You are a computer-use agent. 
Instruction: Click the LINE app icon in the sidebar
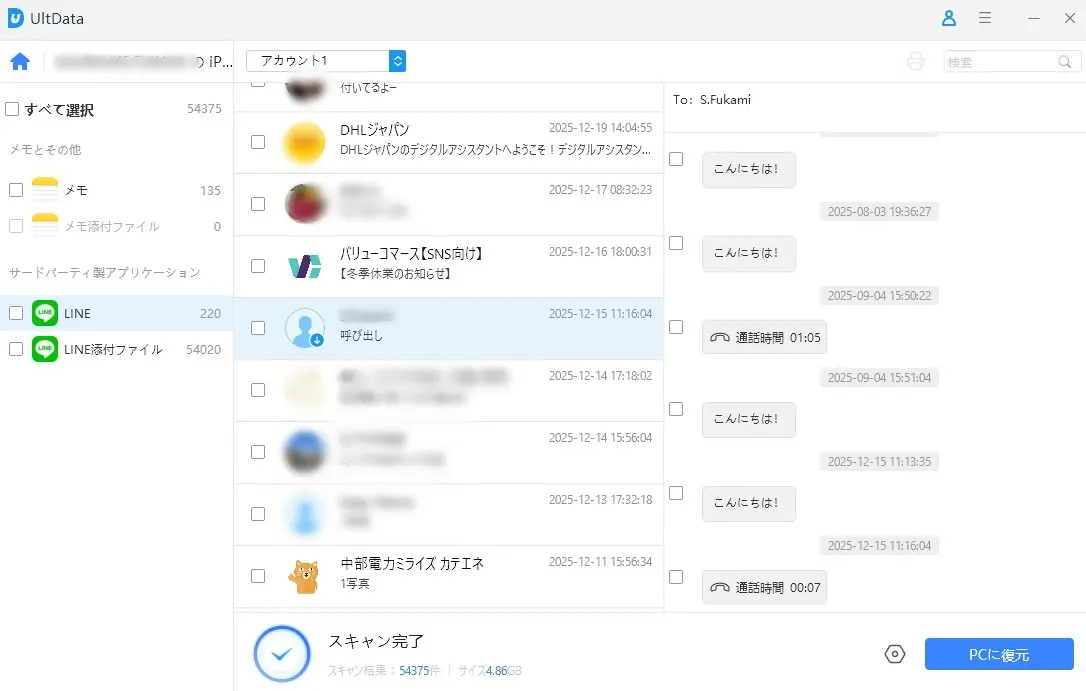[x=44, y=313]
